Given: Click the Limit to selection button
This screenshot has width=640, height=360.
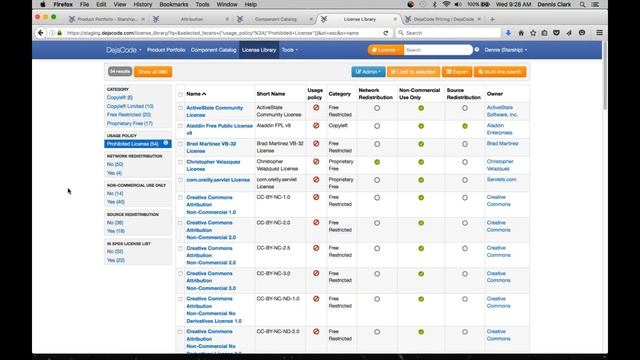Looking at the screenshot, I should pyautogui.click(x=413, y=72).
